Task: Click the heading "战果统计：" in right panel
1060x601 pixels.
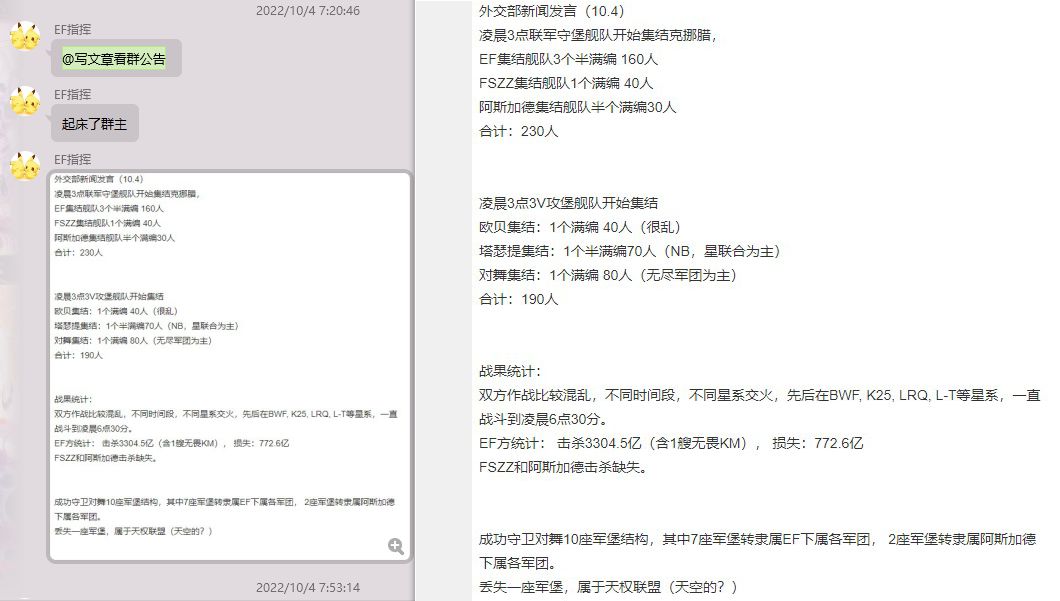Action: tap(510, 371)
